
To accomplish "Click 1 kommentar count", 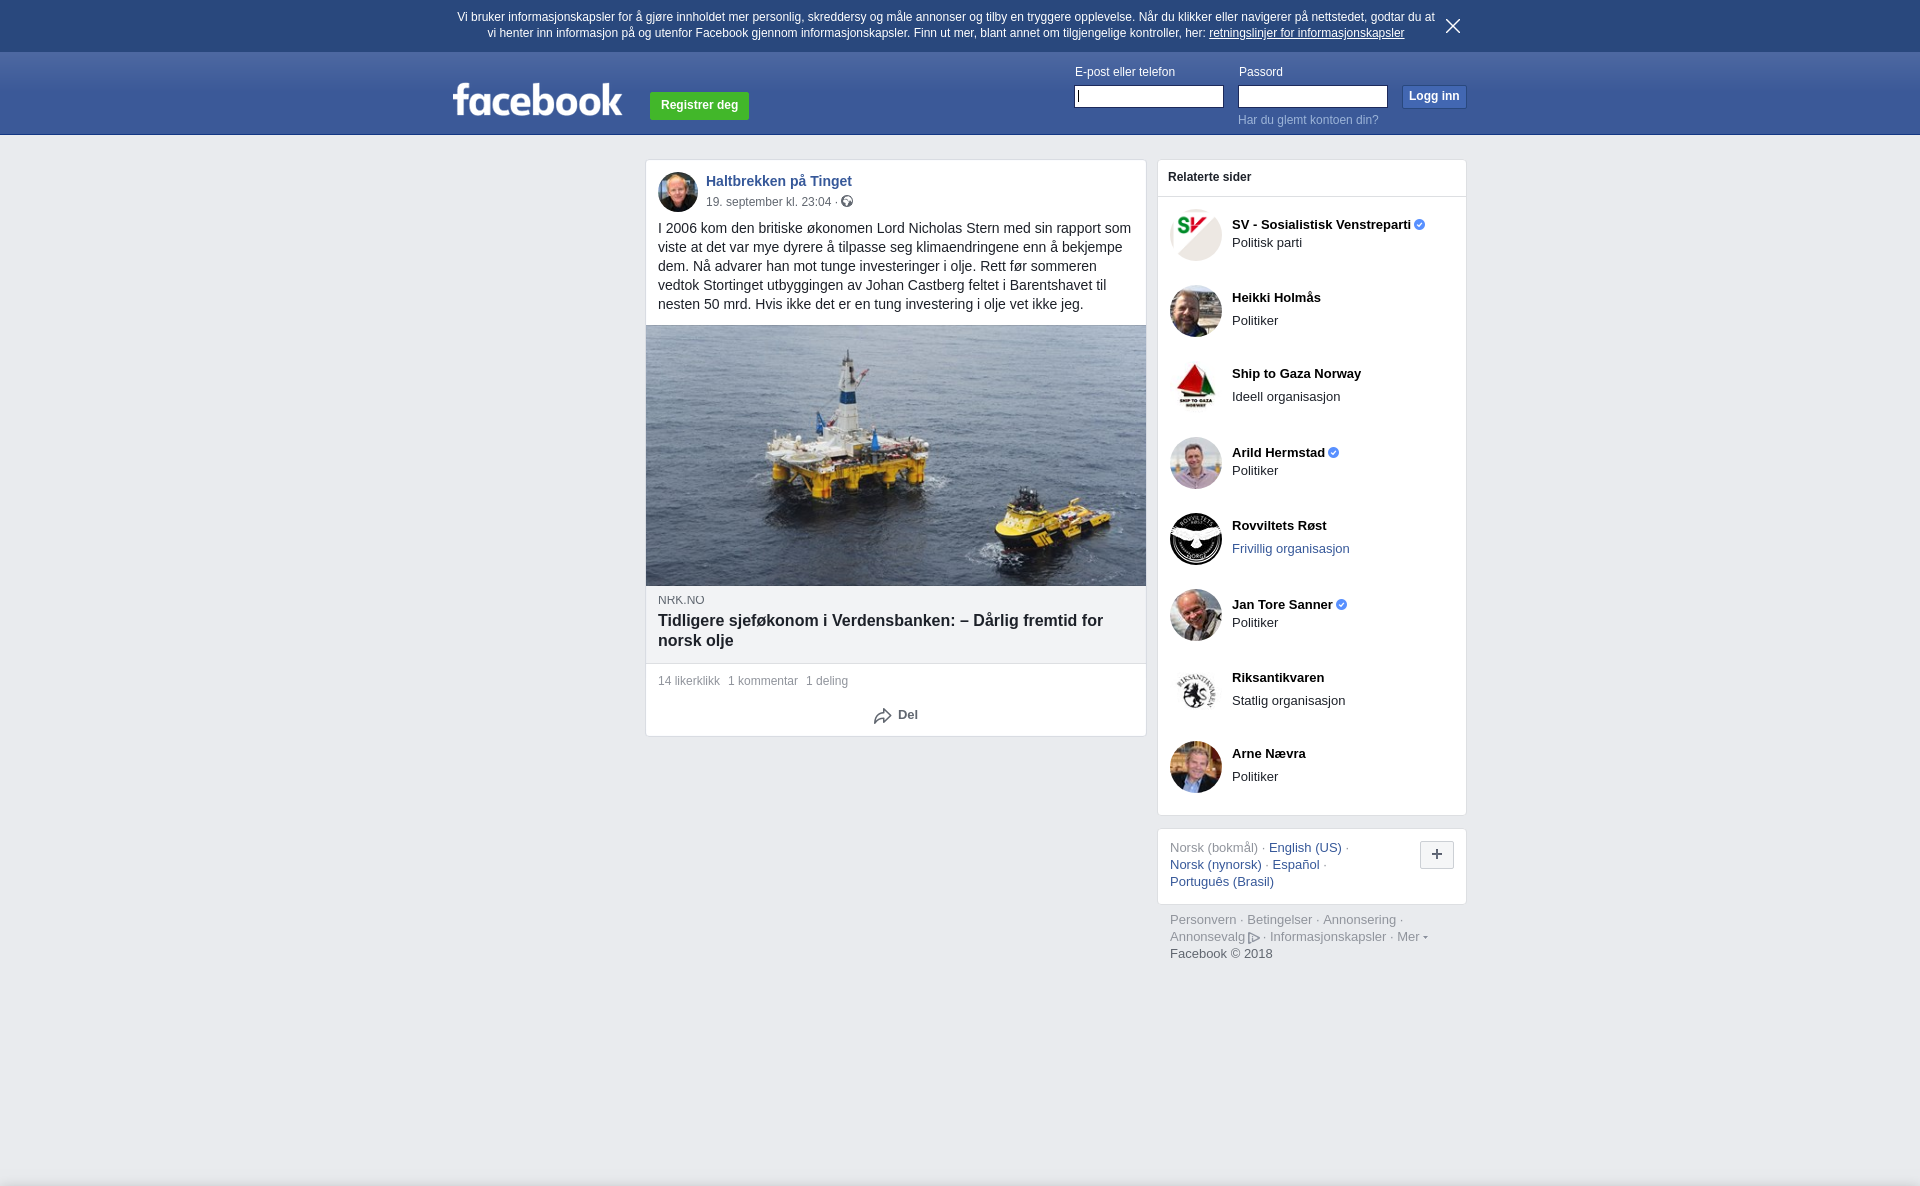I will click(x=763, y=681).
